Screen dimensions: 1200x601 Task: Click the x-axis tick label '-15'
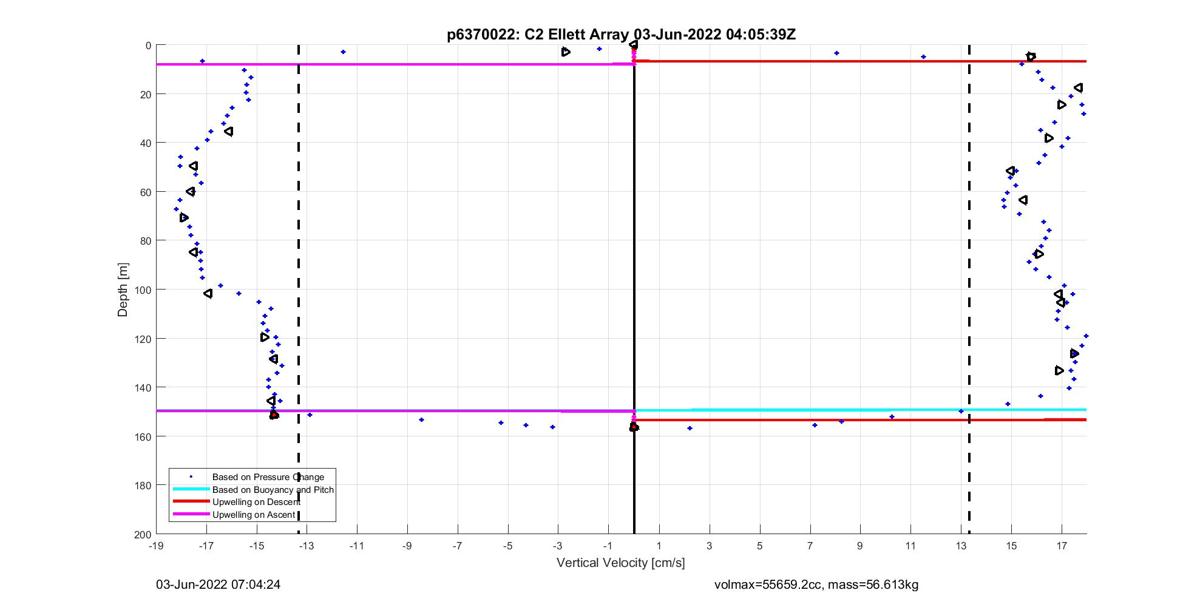256,546
